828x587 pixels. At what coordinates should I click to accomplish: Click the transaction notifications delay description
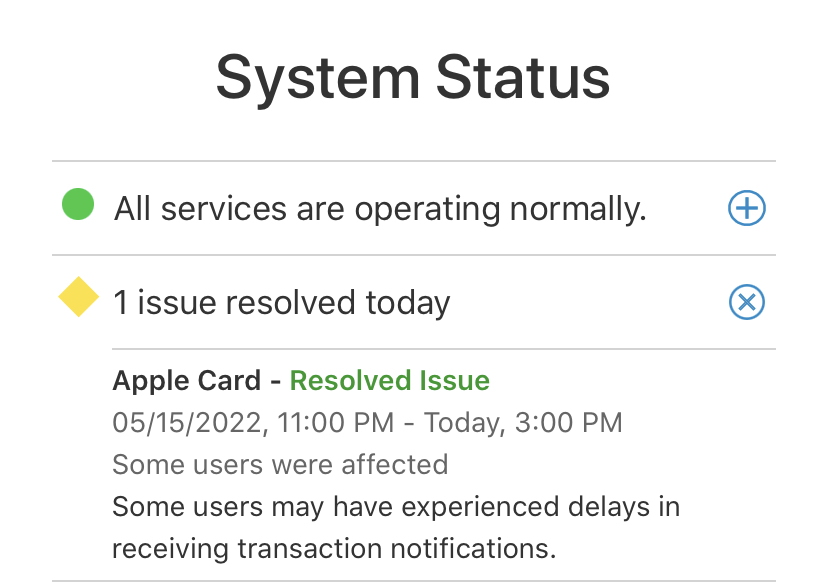(x=396, y=528)
